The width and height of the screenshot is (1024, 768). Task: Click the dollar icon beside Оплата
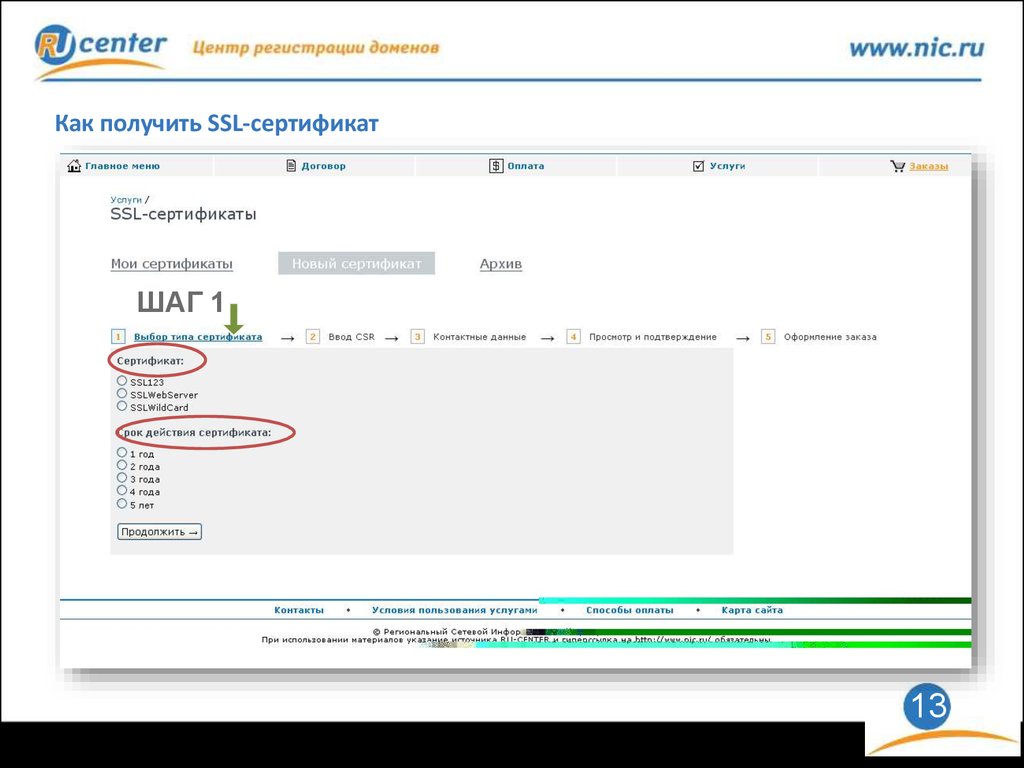click(x=496, y=166)
